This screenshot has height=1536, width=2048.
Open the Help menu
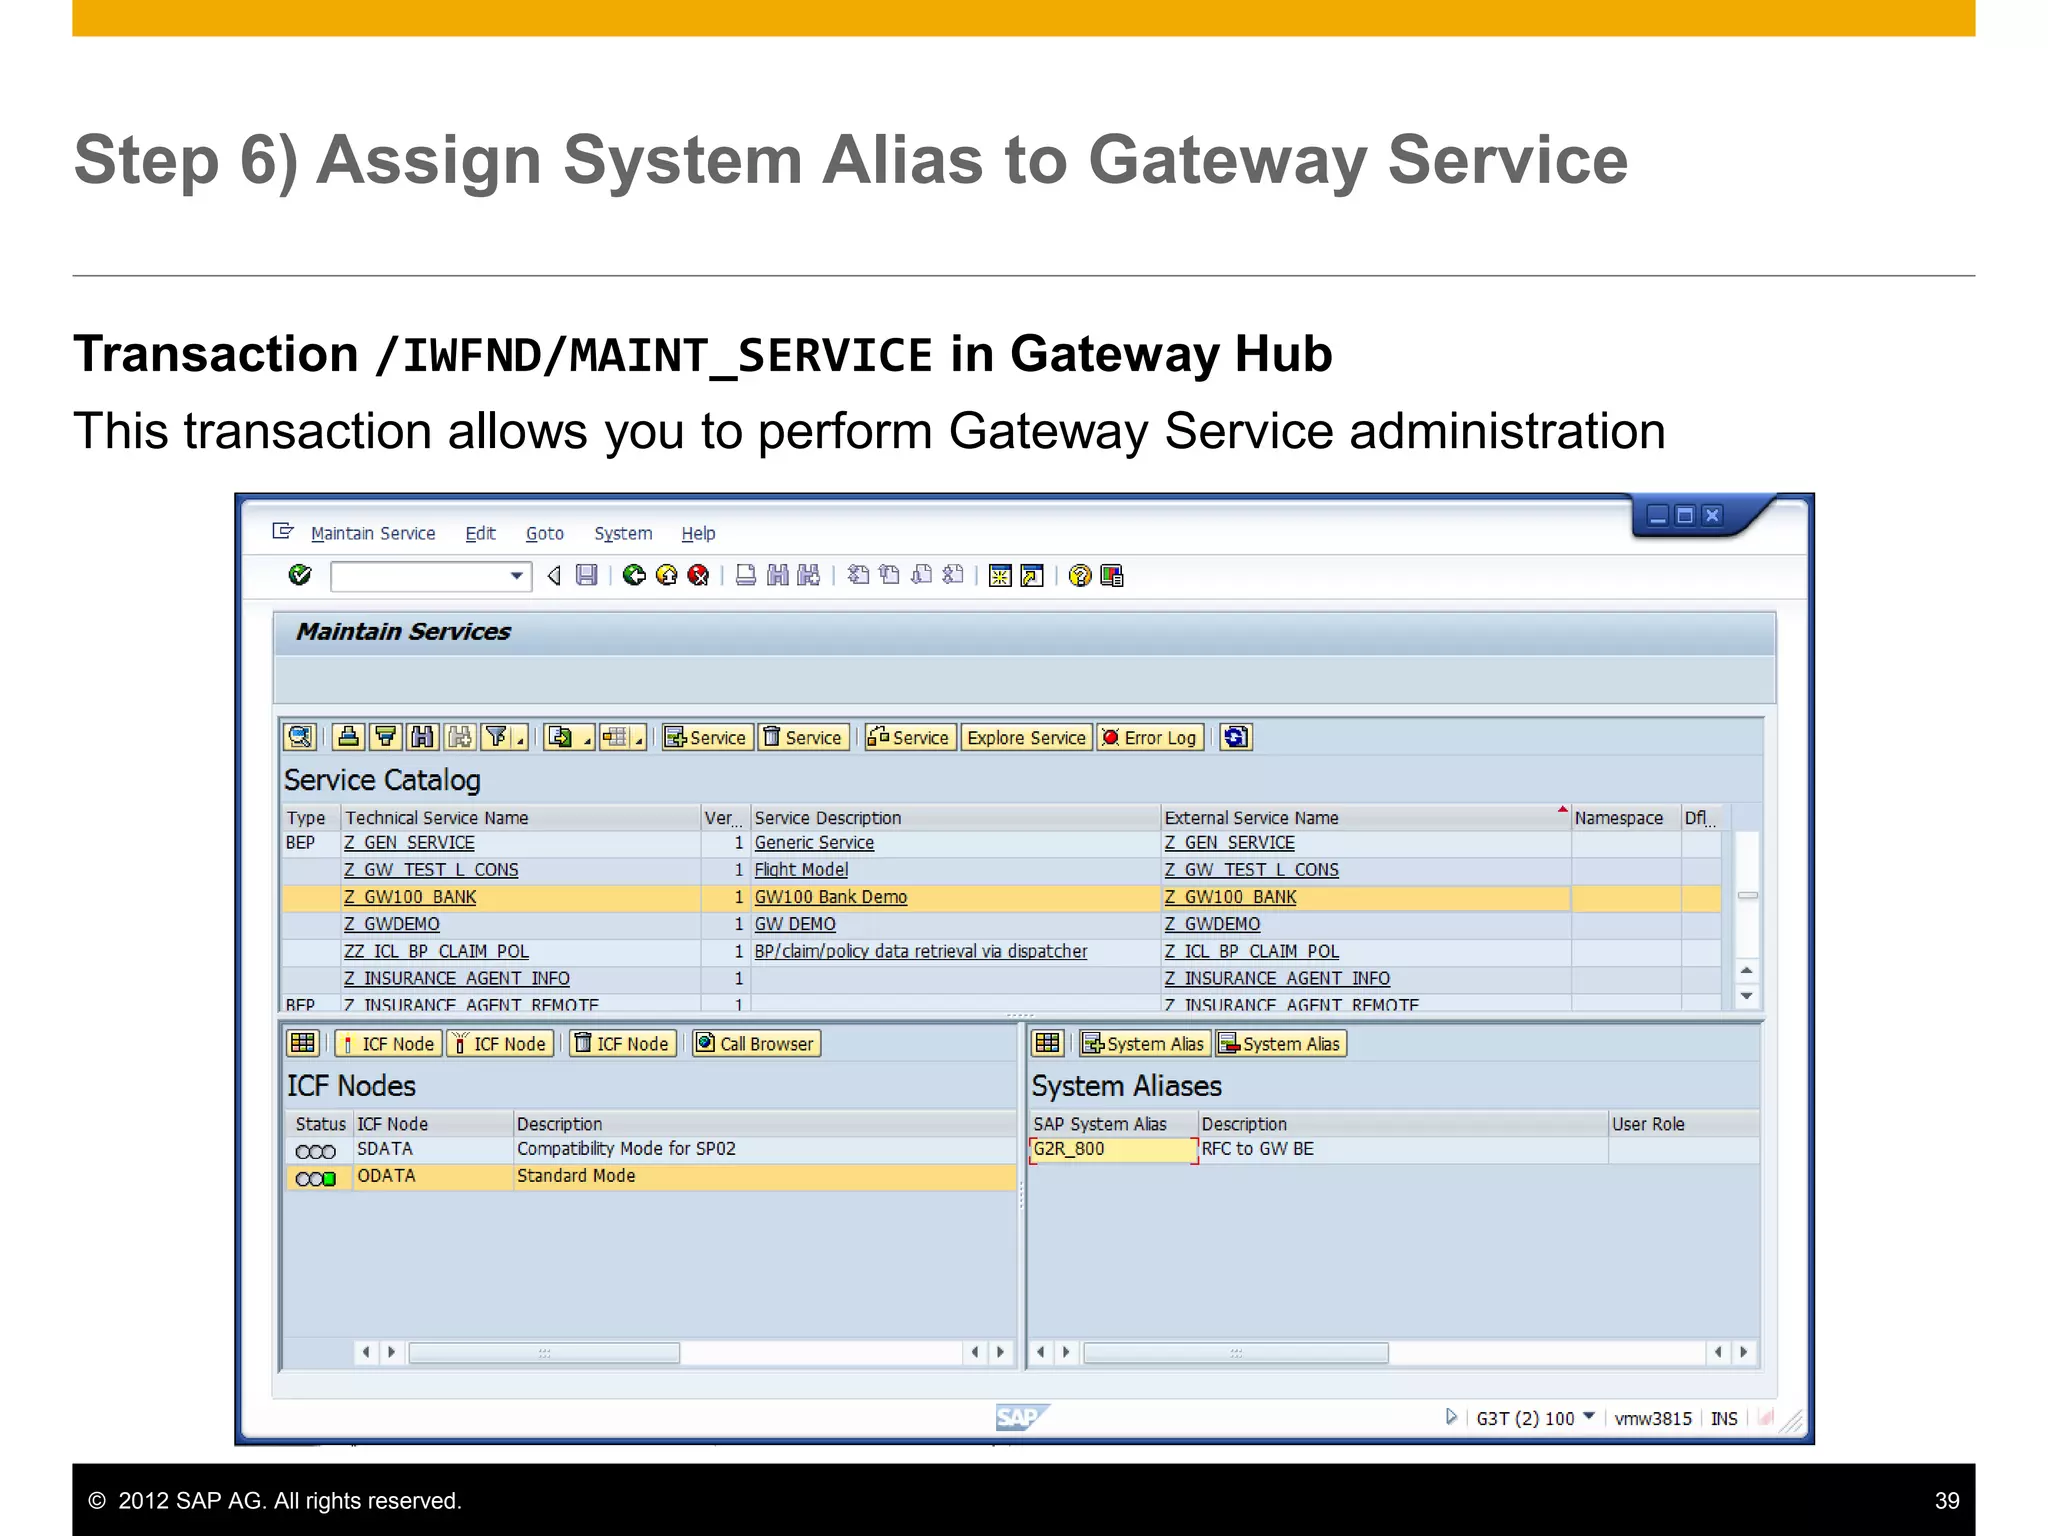(698, 533)
